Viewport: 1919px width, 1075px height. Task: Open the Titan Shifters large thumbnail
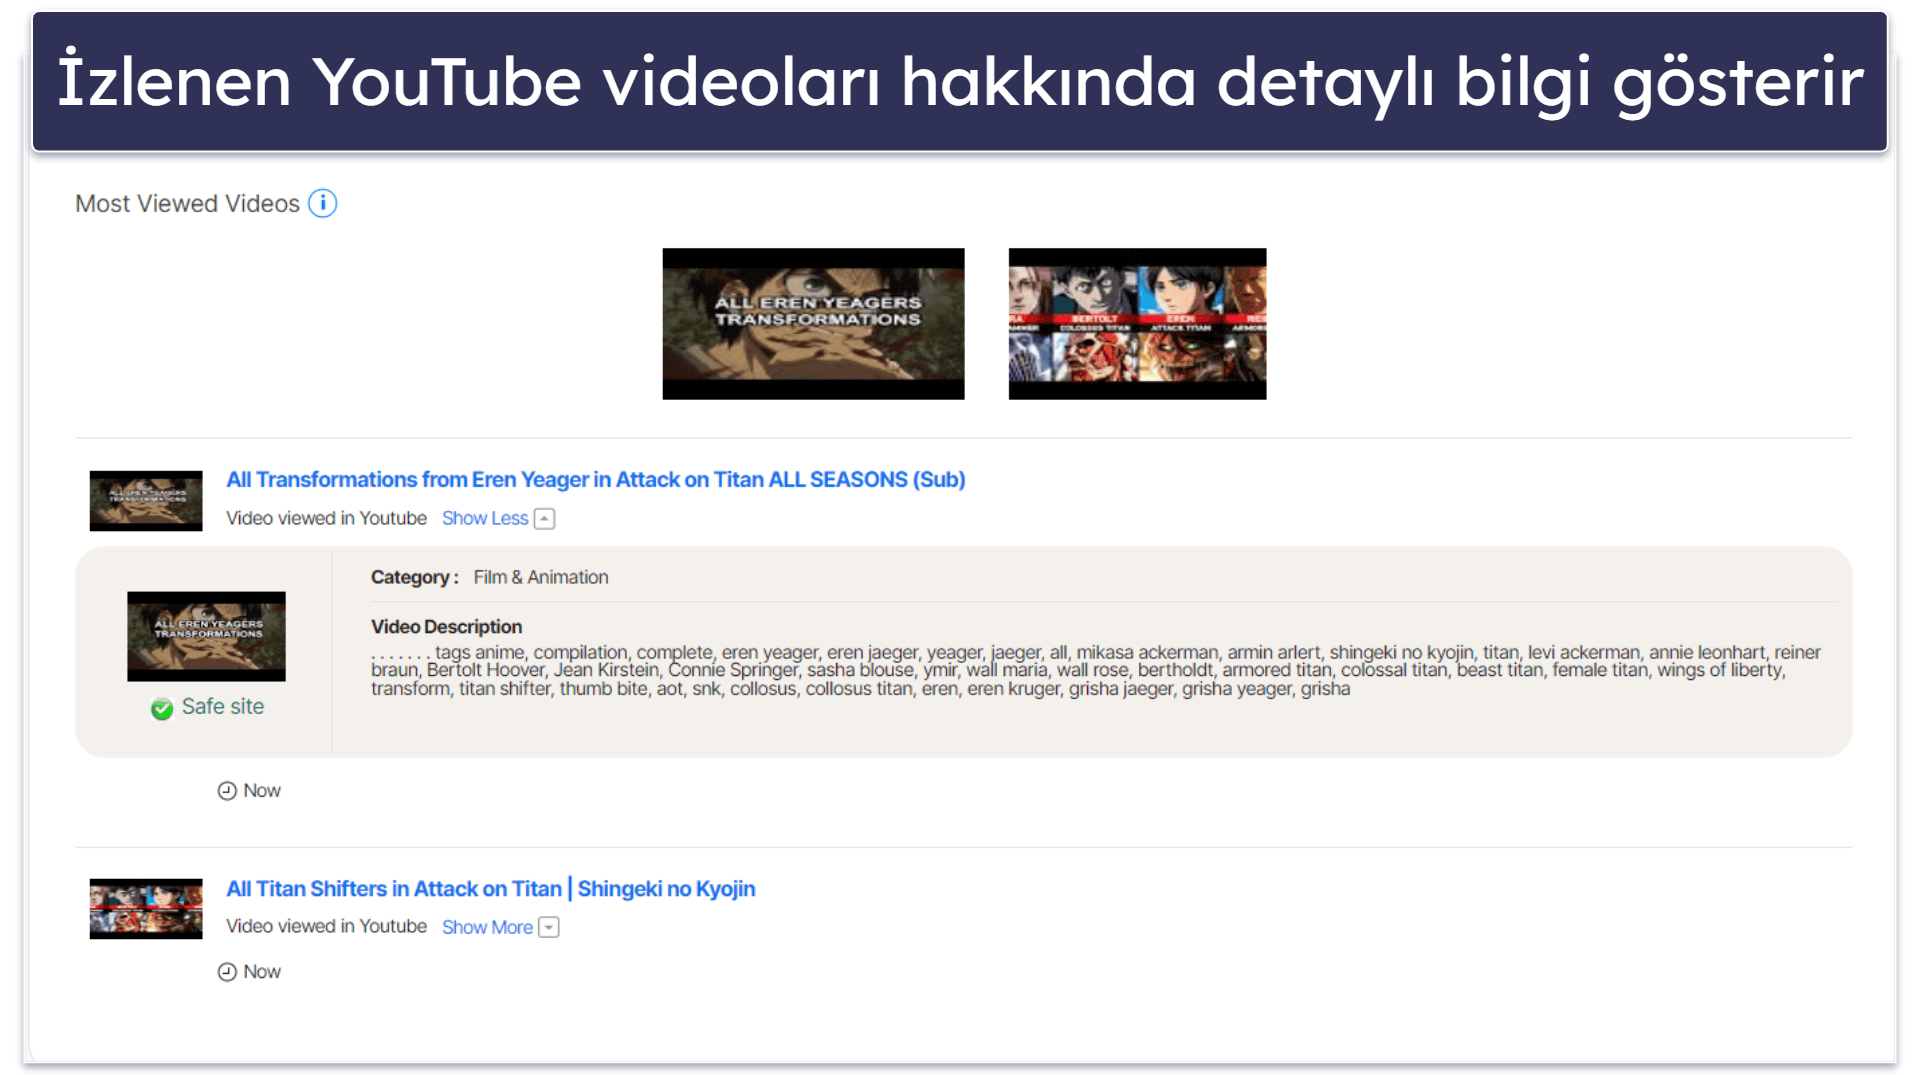tap(1137, 324)
